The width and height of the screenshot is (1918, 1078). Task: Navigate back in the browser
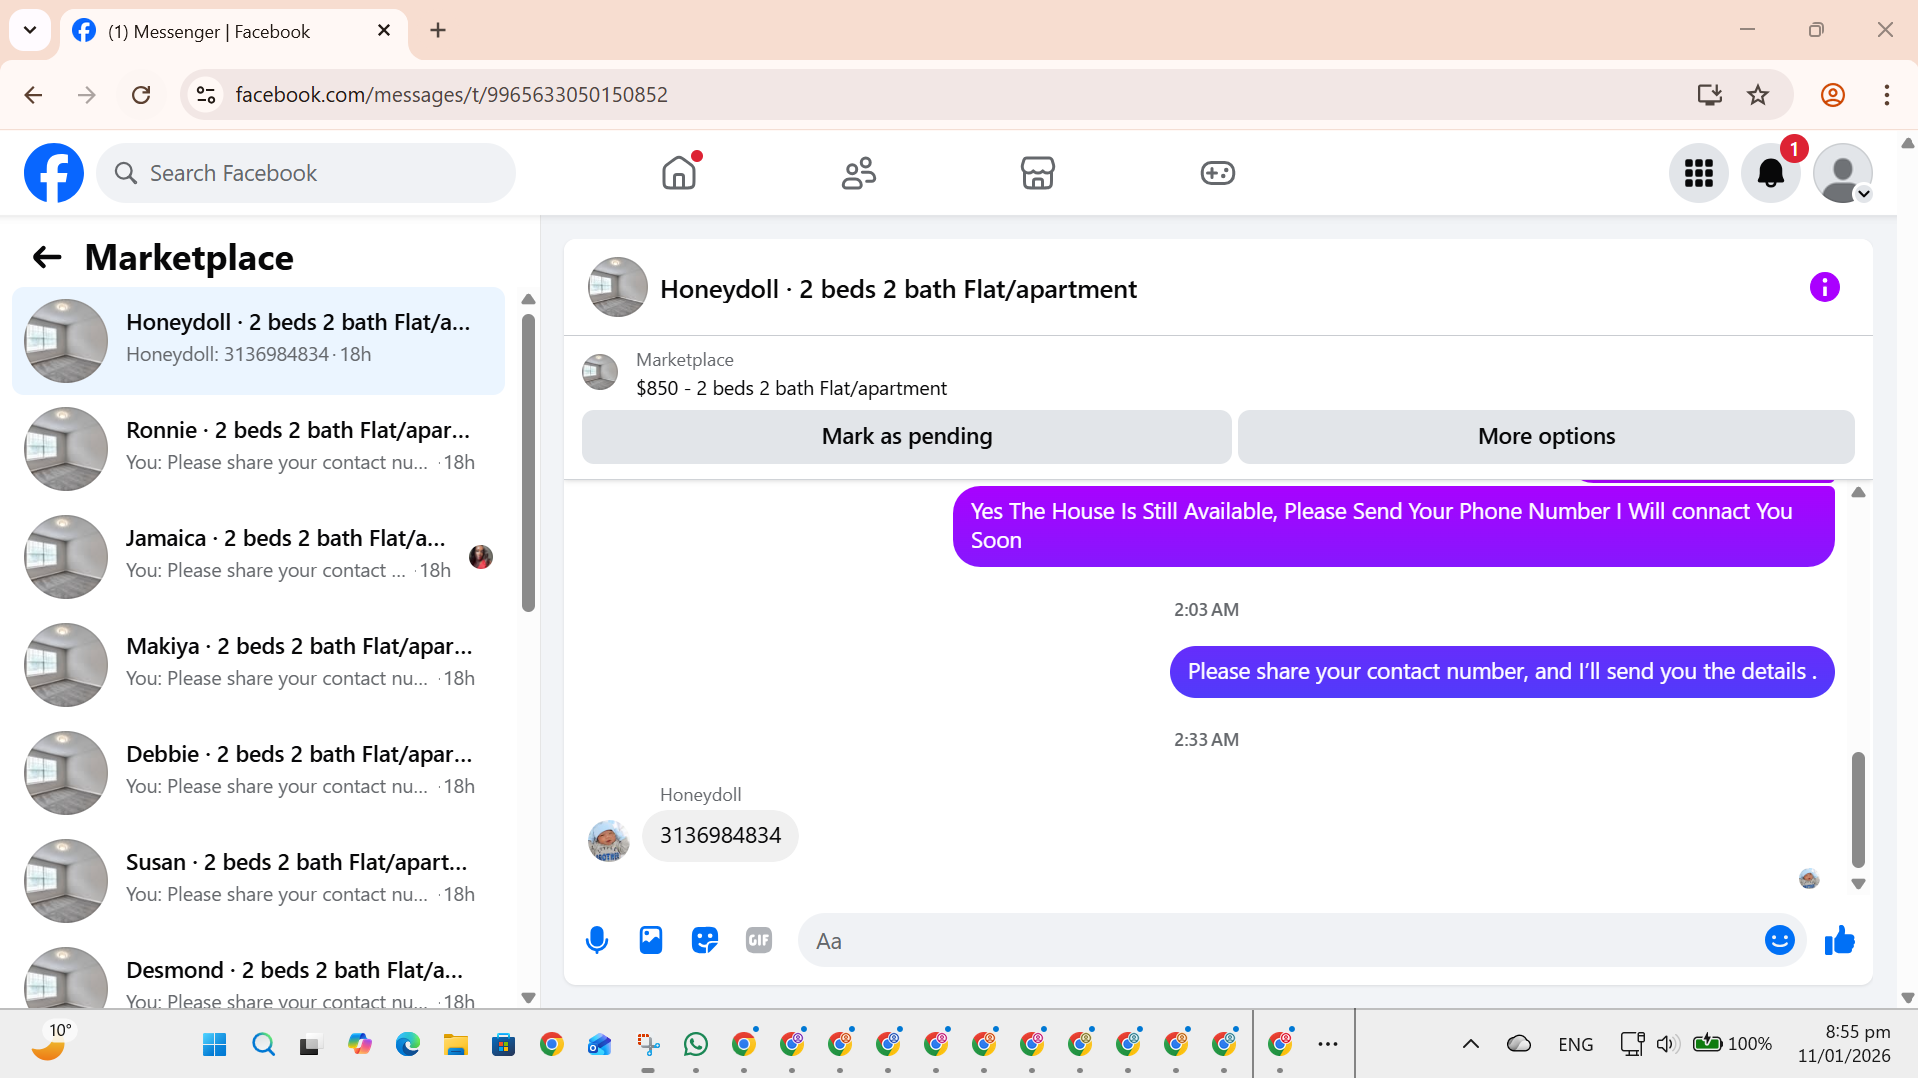[33, 95]
